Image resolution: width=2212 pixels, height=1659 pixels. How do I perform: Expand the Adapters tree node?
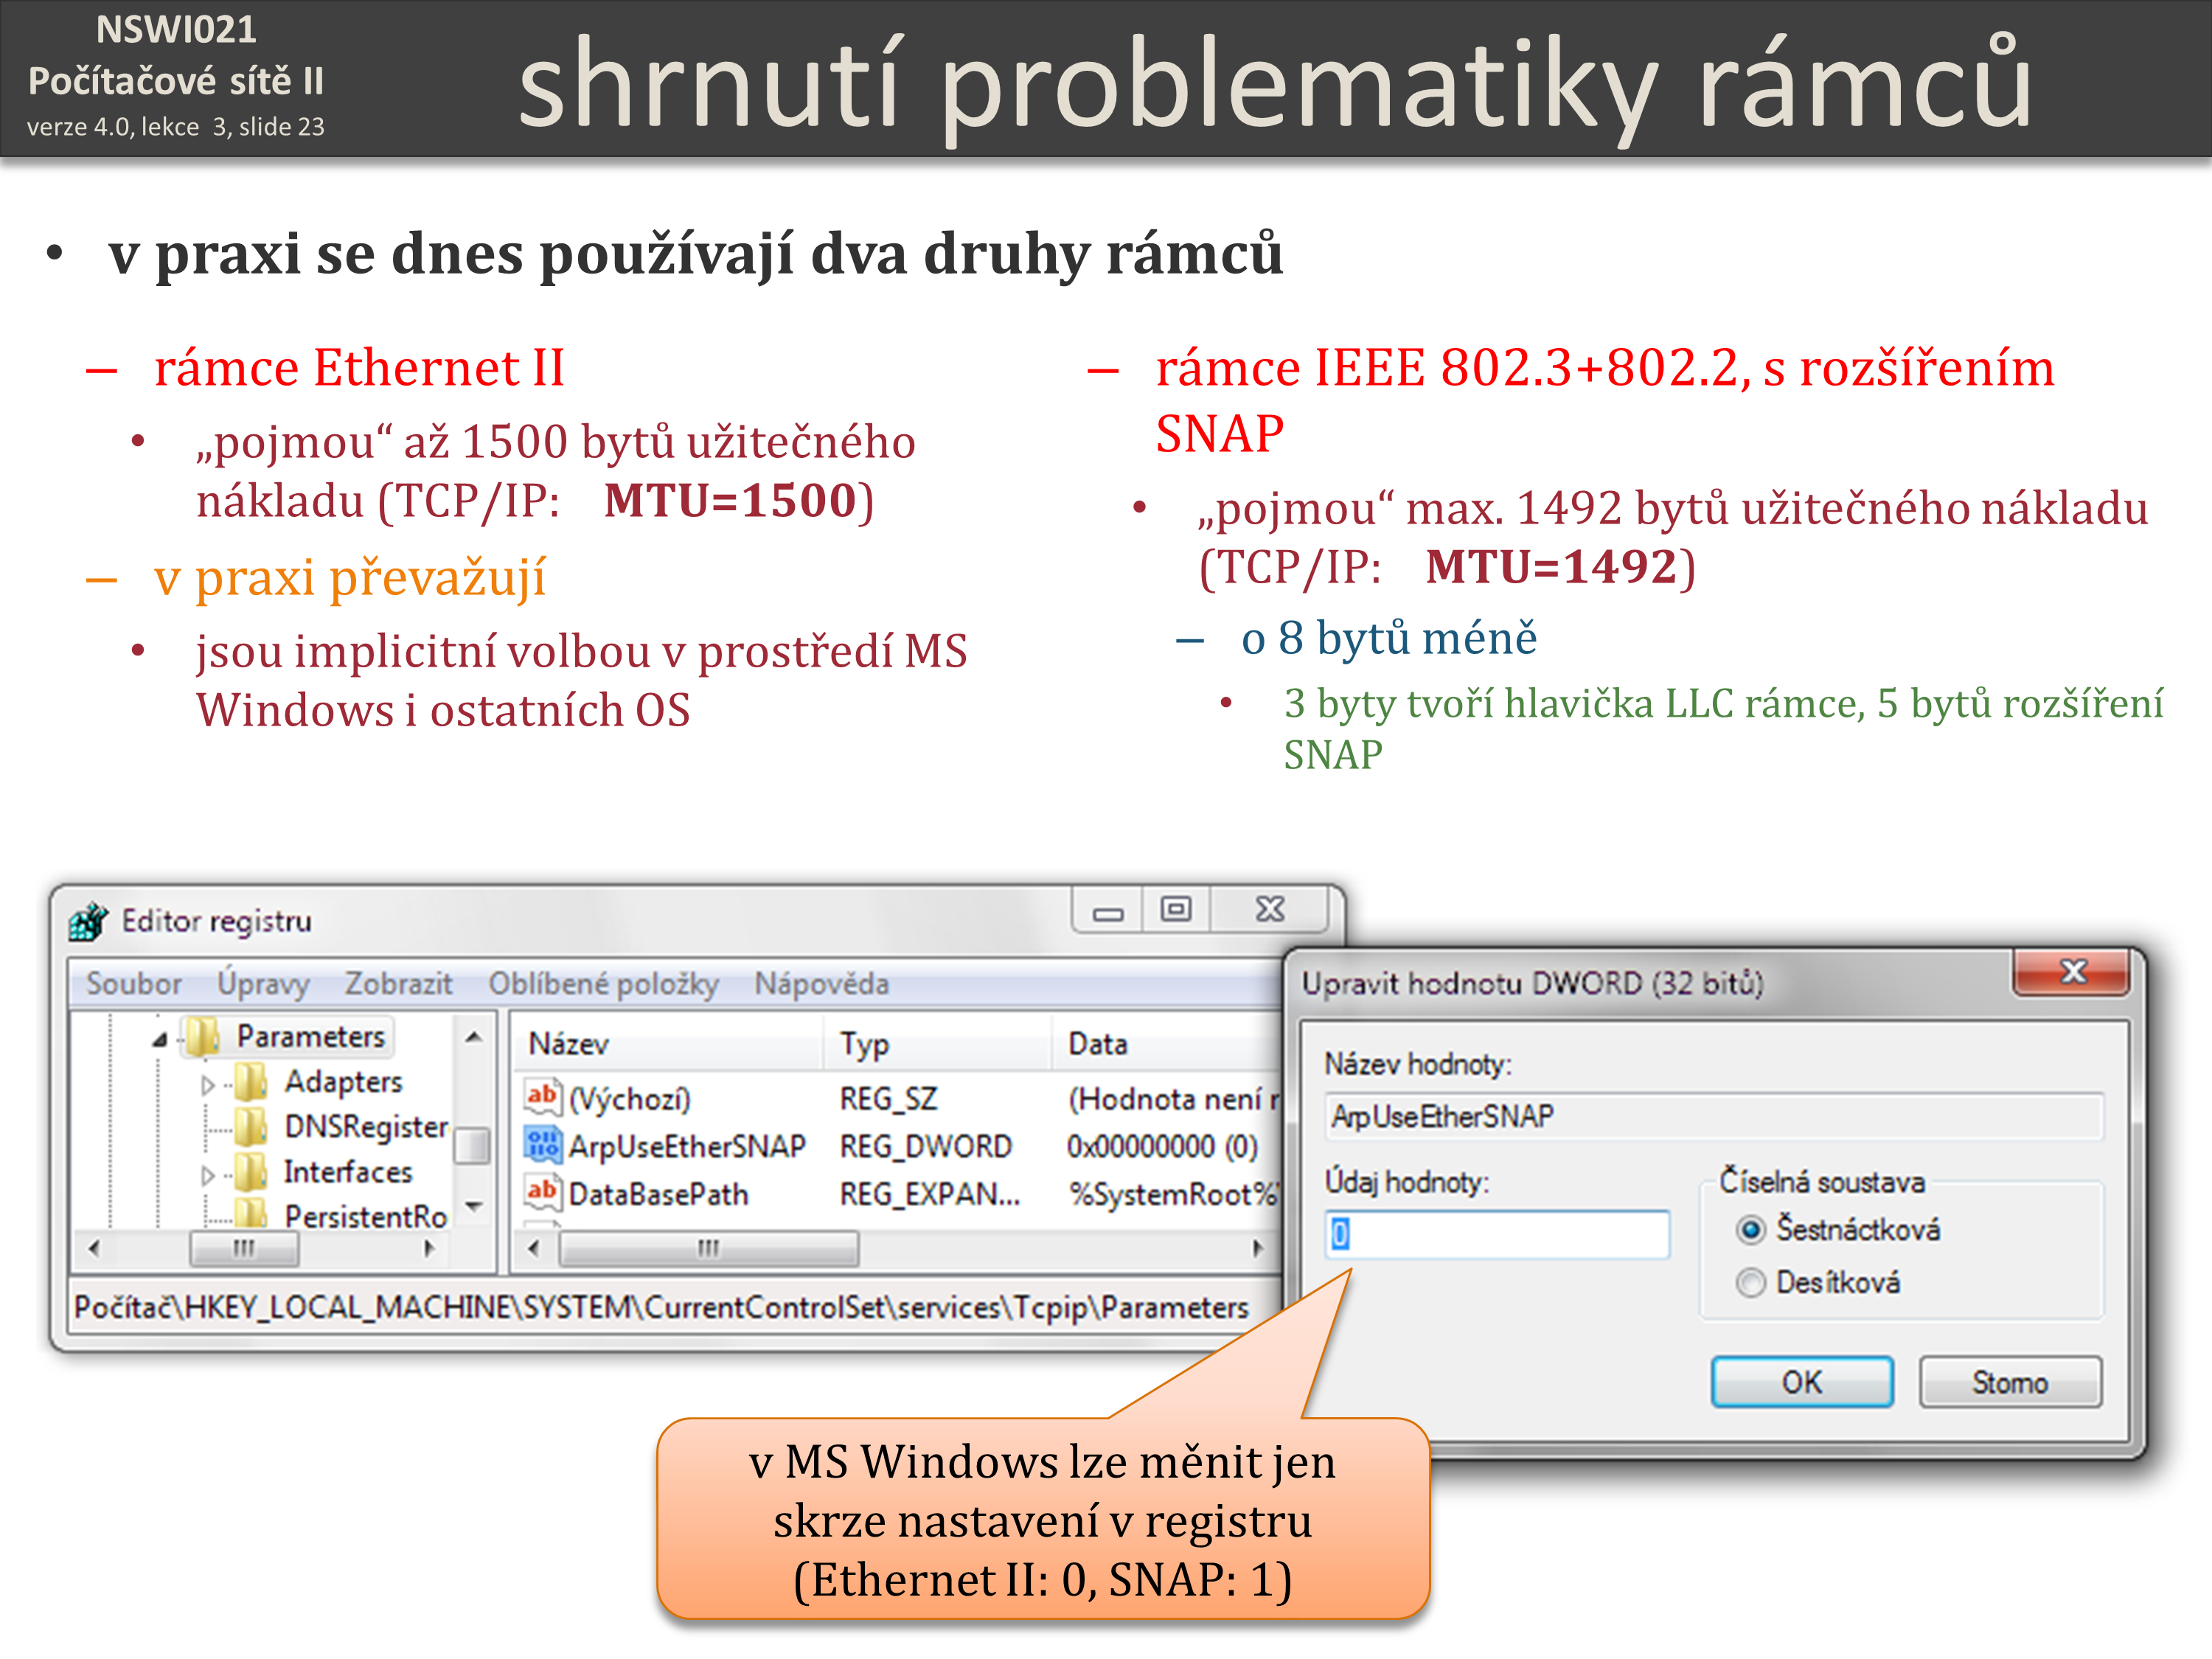click(207, 1085)
